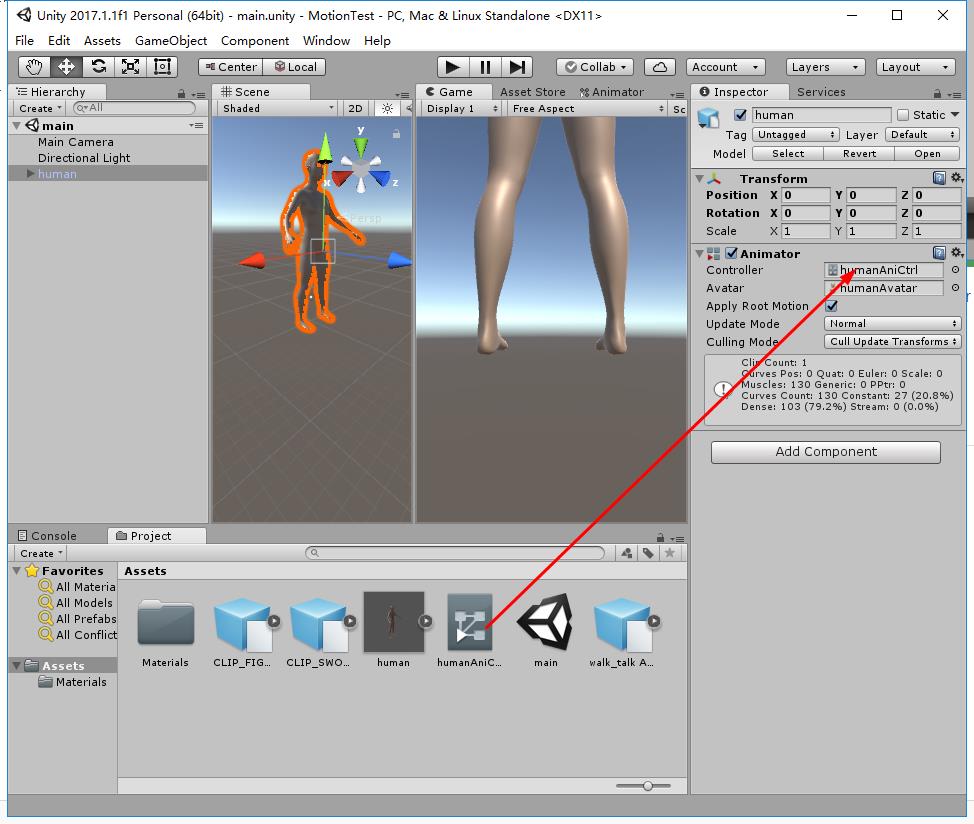
Task: Select Main Camera in Hierarchy
Action: (x=76, y=142)
